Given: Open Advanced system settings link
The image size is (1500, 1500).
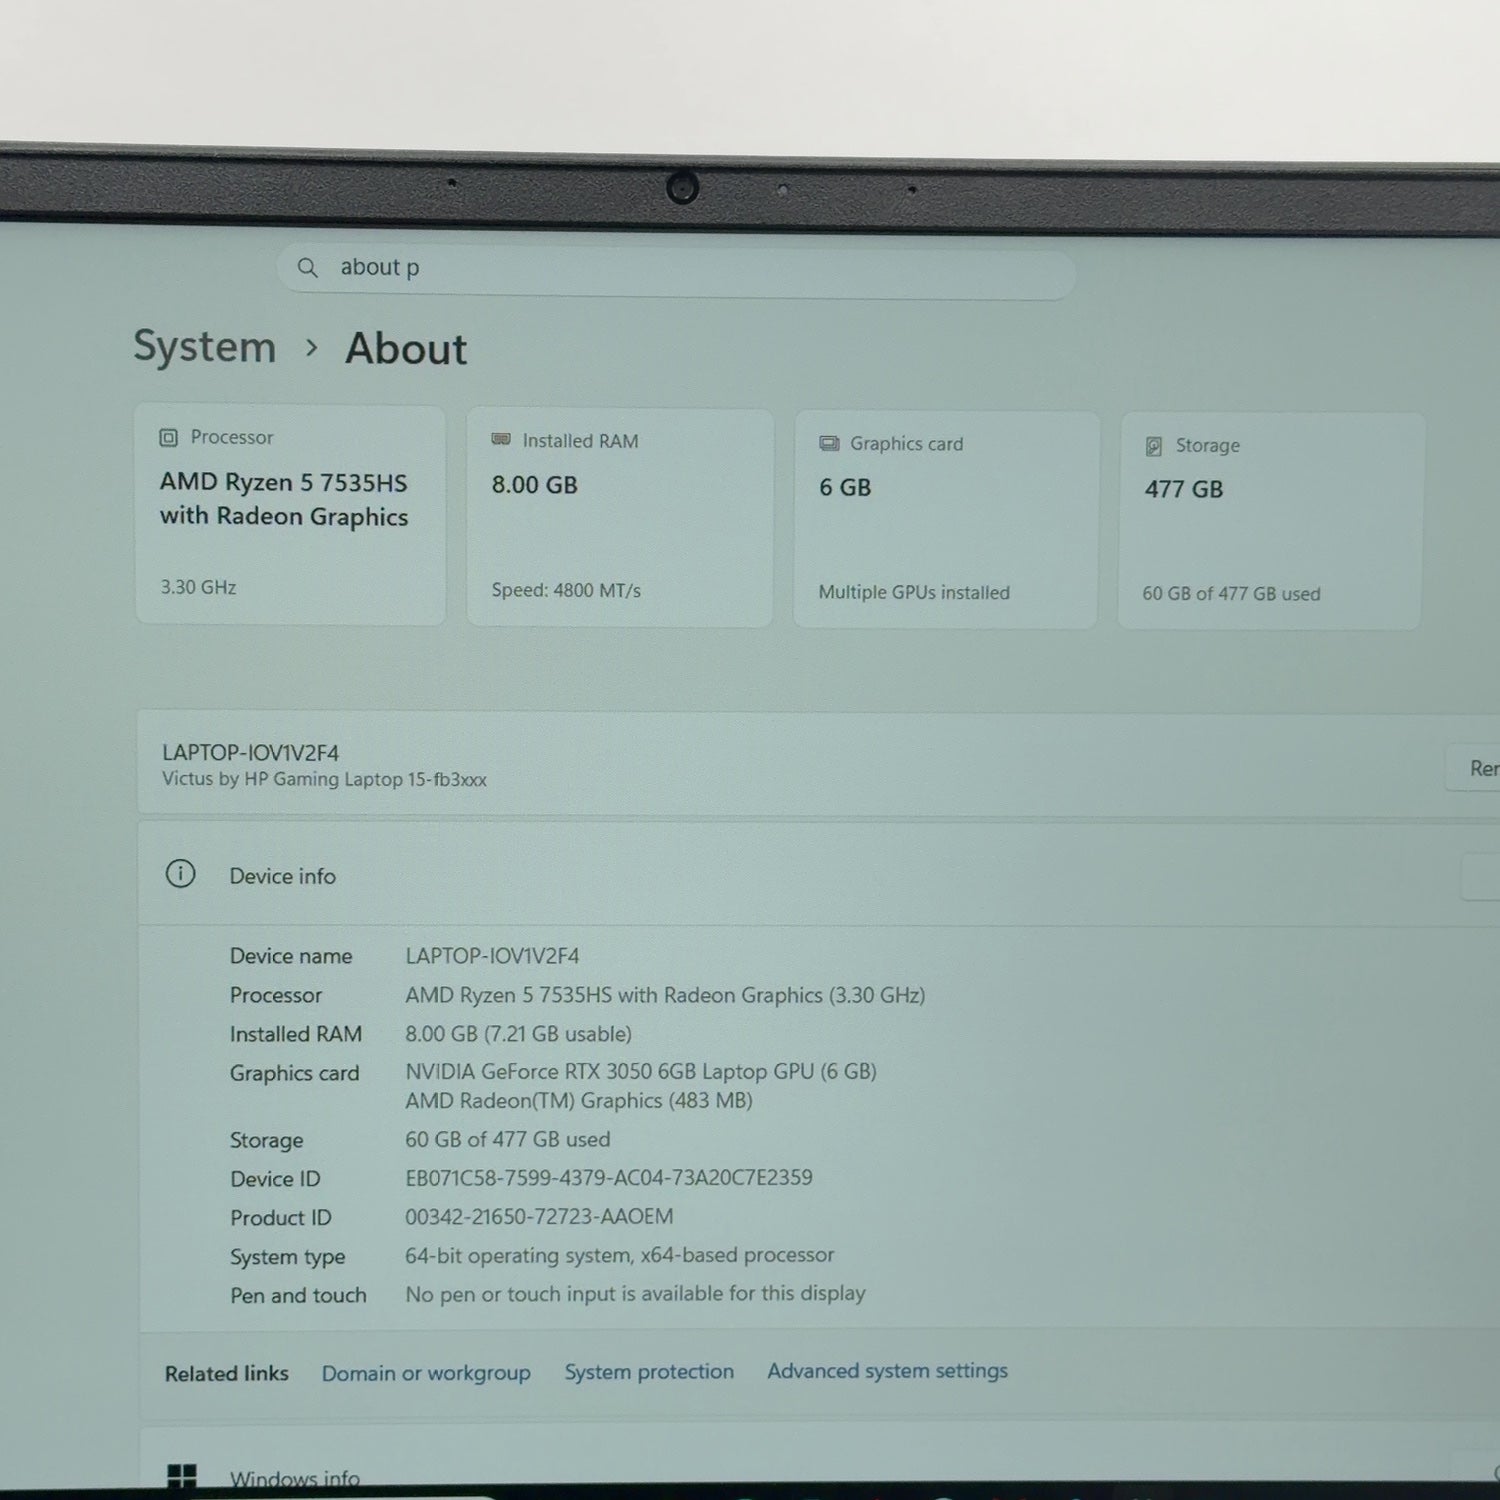Looking at the screenshot, I should pyautogui.click(x=888, y=1371).
